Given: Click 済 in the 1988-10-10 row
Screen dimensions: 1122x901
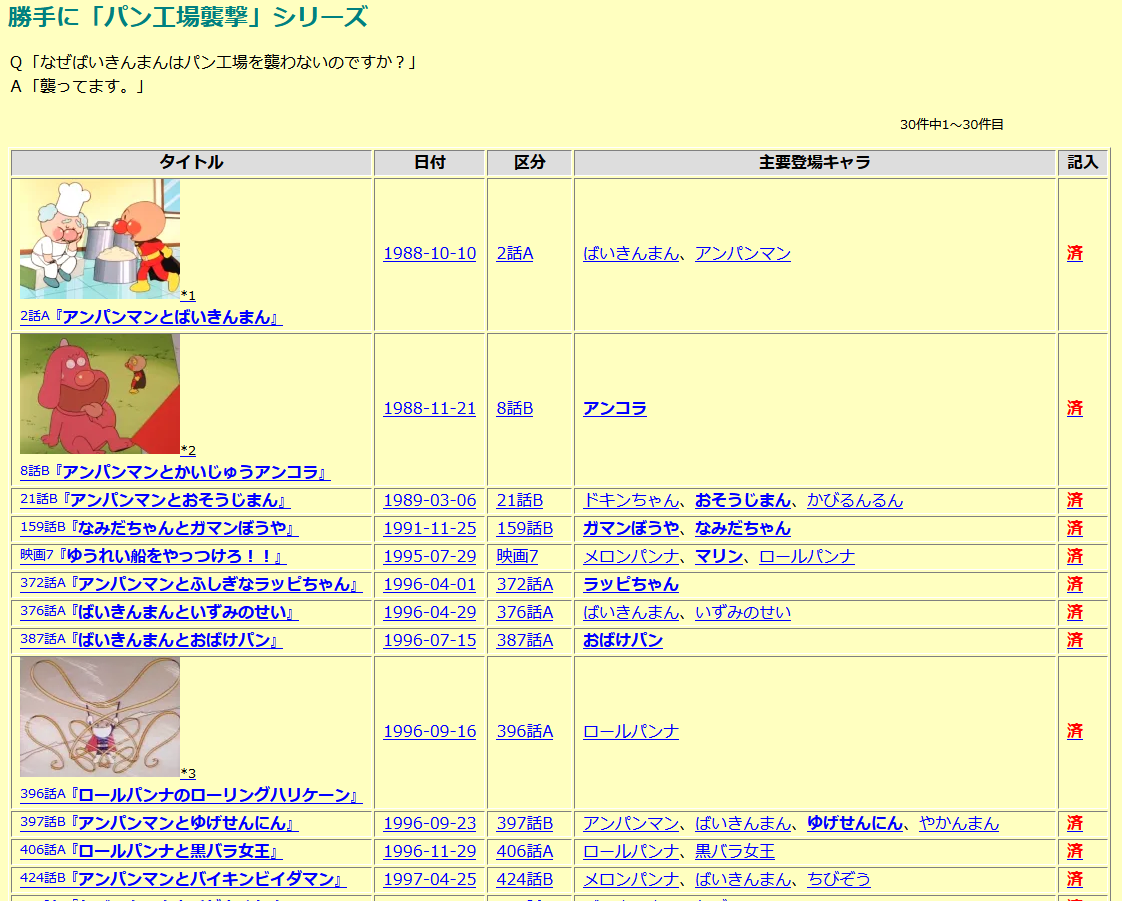Looking at the screenshot, I should (1074, 253).
